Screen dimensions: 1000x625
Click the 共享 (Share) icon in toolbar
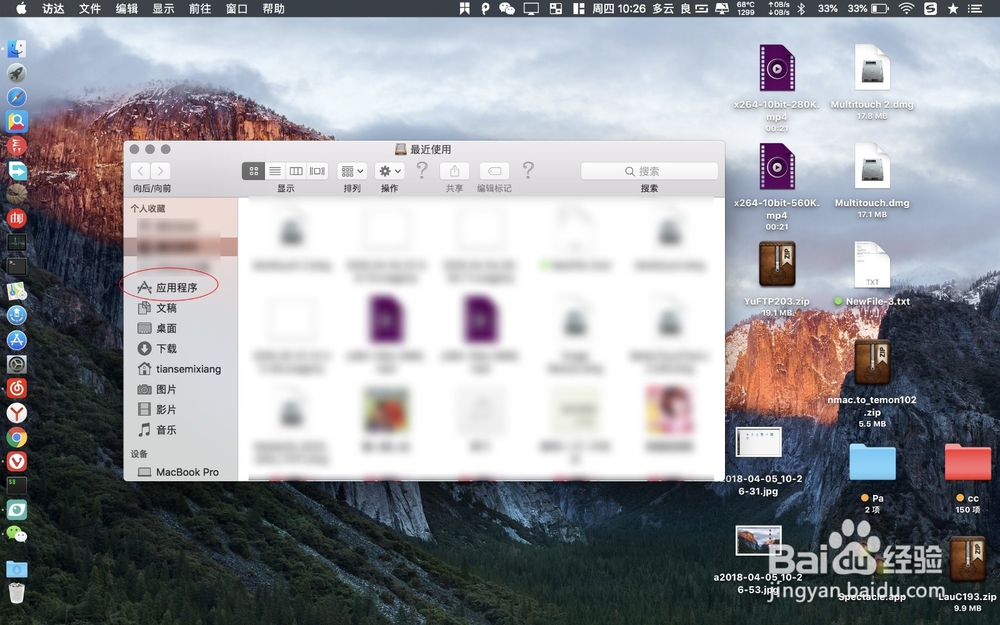tap(454, 170)
